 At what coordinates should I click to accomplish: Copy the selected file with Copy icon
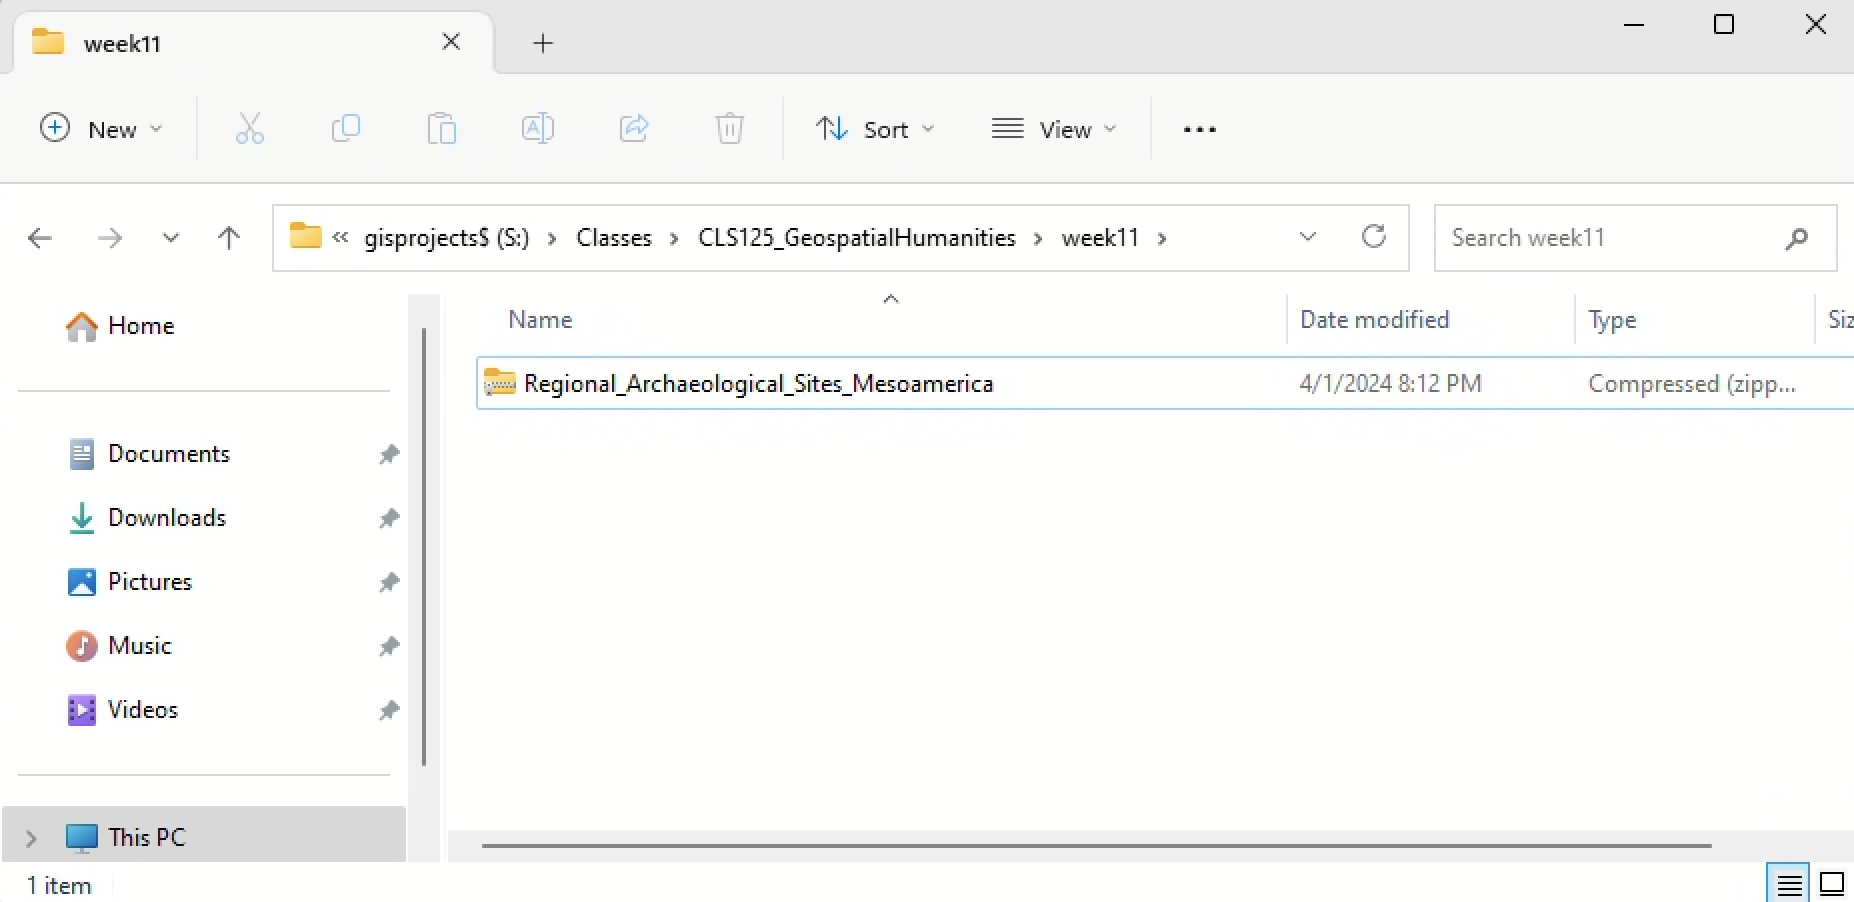(x=345, y=128)
